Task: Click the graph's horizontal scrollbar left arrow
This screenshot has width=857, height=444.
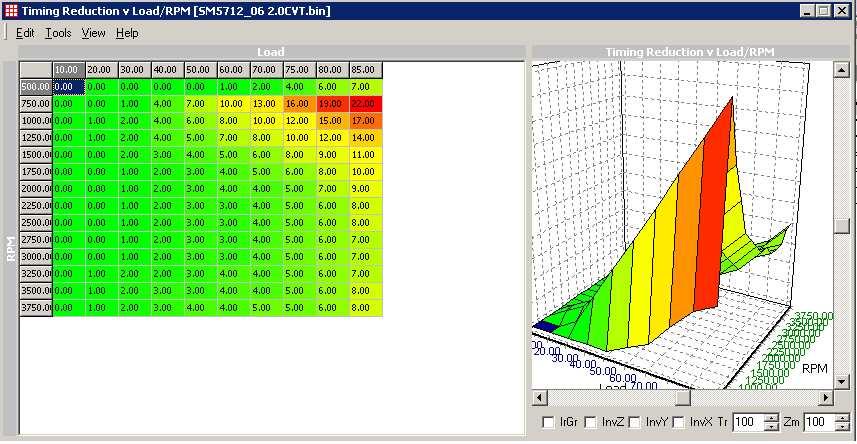Action: [x=540, y=397]
